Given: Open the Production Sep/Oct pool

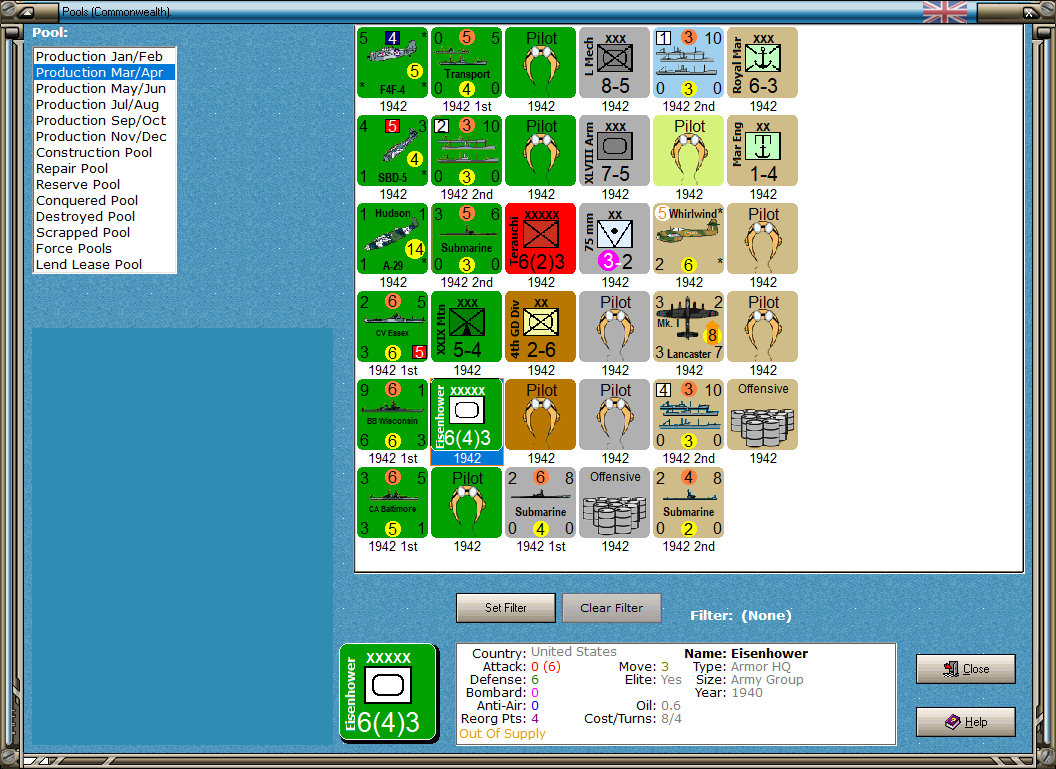Looking at the screenshot, I should coord(104,121).
